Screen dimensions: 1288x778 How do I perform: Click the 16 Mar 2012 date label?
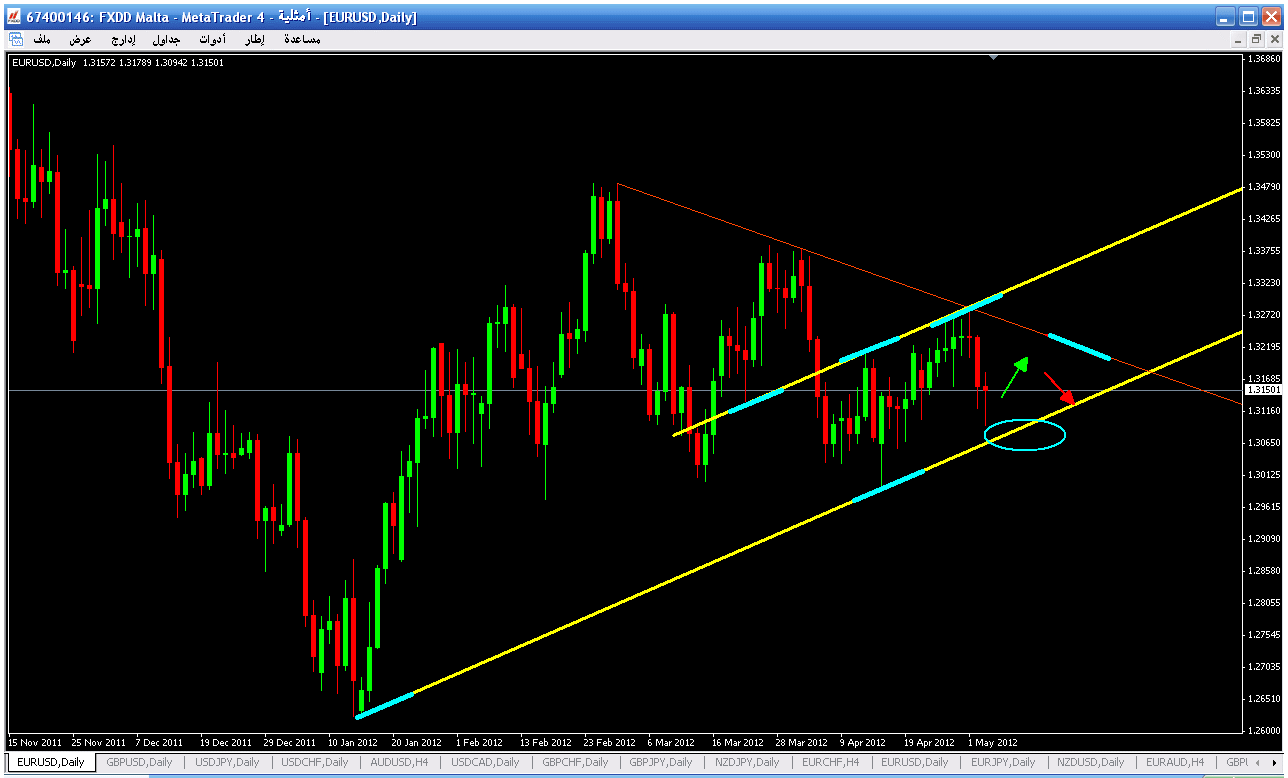click(x=738, y=743)
